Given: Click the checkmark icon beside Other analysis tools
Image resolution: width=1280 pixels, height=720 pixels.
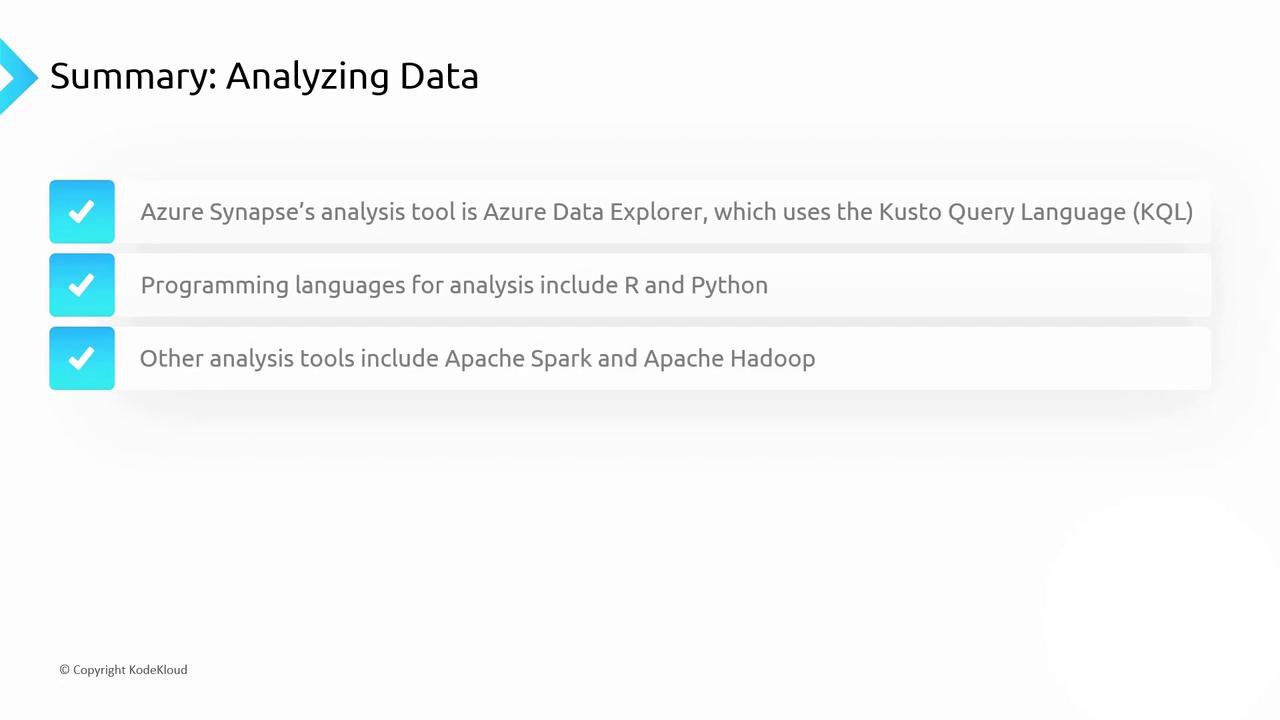Looking at the screenshot, I should coord(82,358).
